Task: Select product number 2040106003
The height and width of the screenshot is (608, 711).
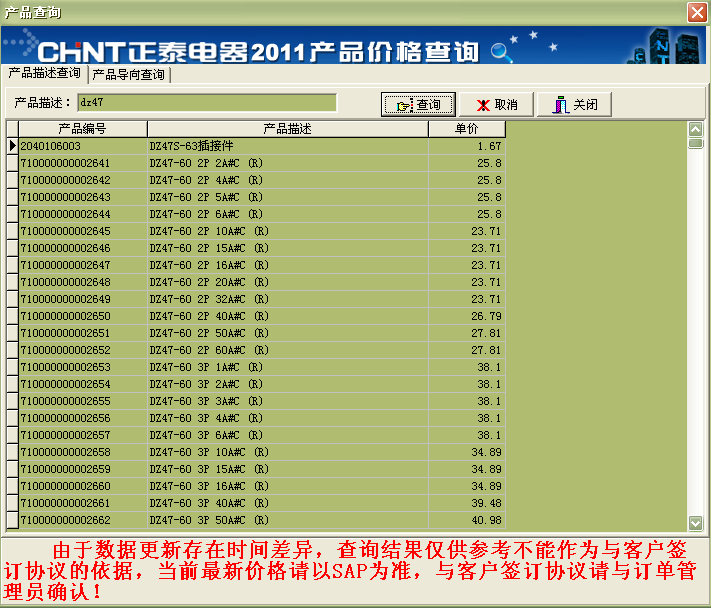Action: tap(83, 146)
